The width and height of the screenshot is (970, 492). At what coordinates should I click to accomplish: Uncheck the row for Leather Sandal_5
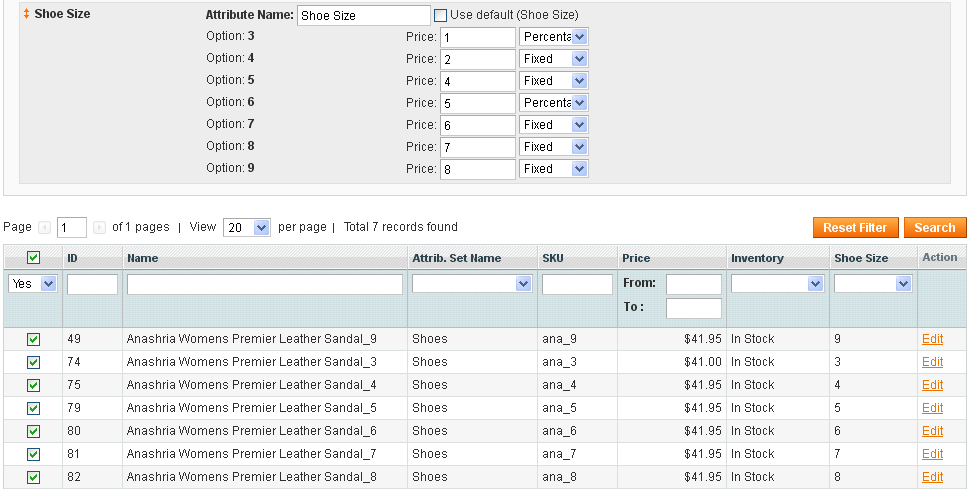(33, 408)
